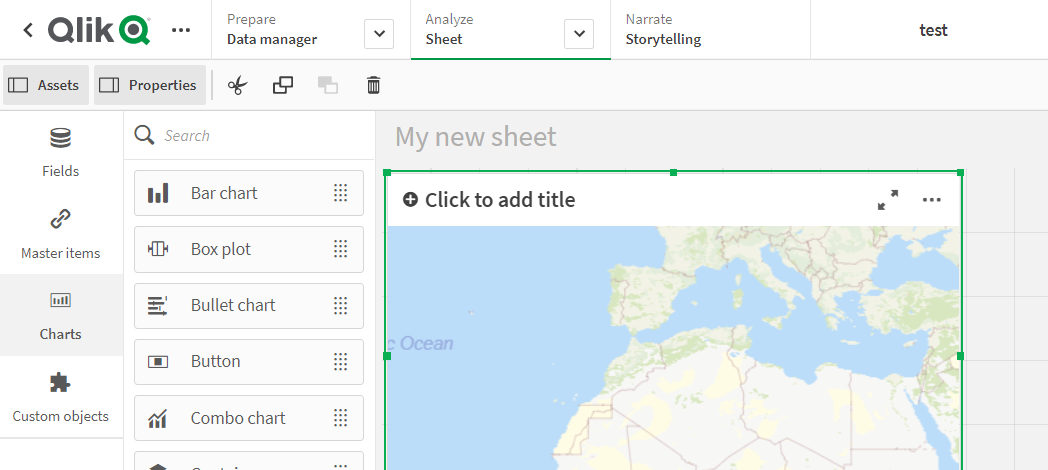Open the Master items section
Viewport: 1048px width, 470px height.
coord(60,234)
